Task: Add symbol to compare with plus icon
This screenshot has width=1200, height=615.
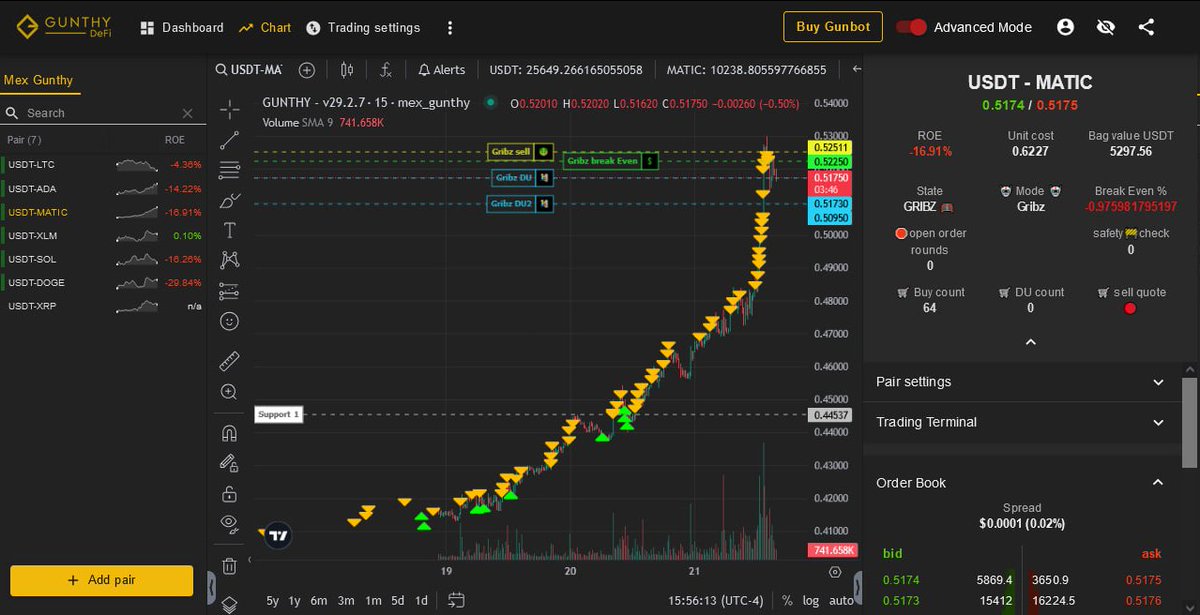Action: click(307, 69)
